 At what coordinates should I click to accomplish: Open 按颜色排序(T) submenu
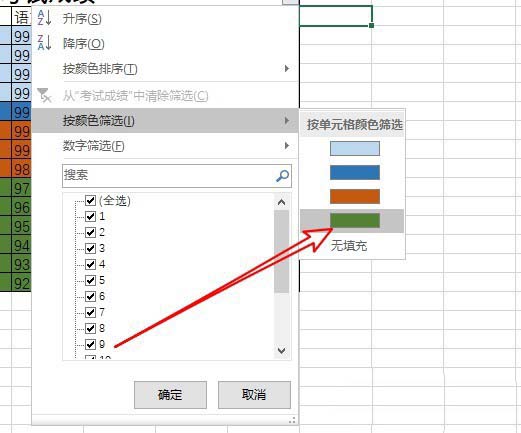click(165, 69)
